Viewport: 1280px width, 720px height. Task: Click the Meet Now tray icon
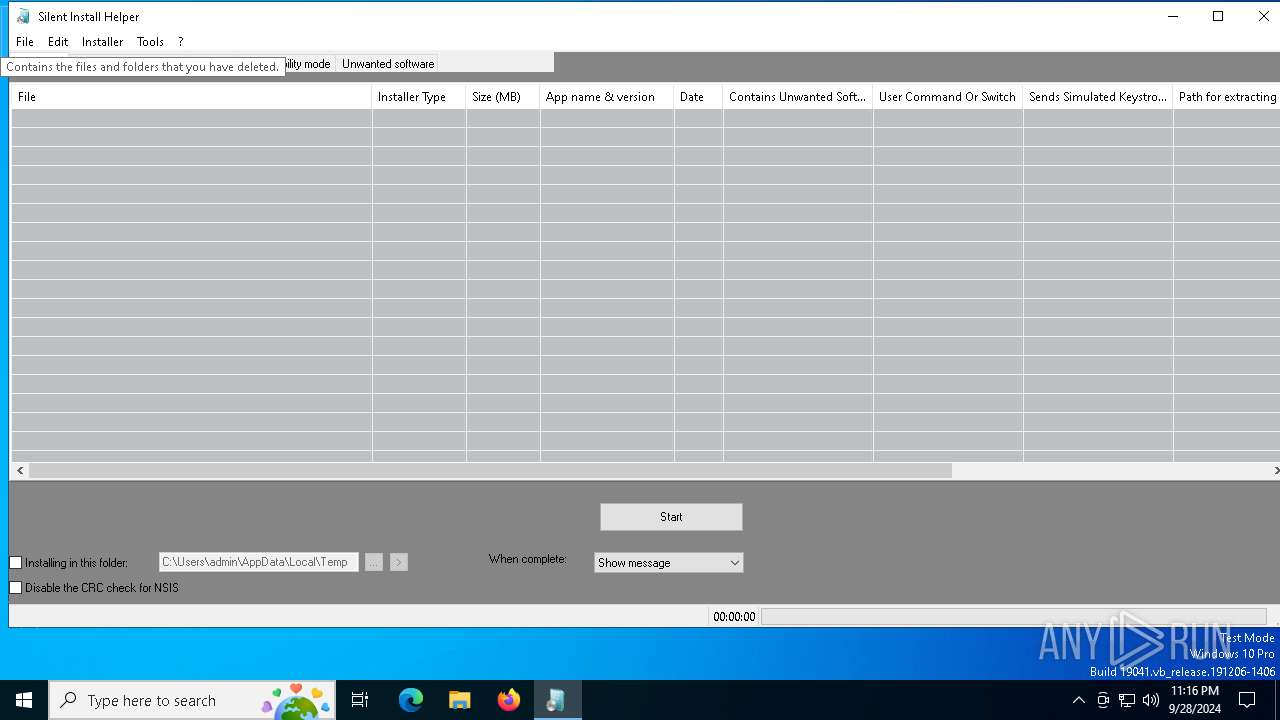1103,700
